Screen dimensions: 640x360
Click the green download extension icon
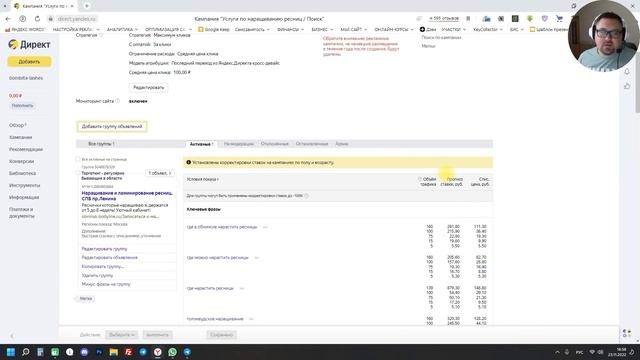click(x=530, y=18)
